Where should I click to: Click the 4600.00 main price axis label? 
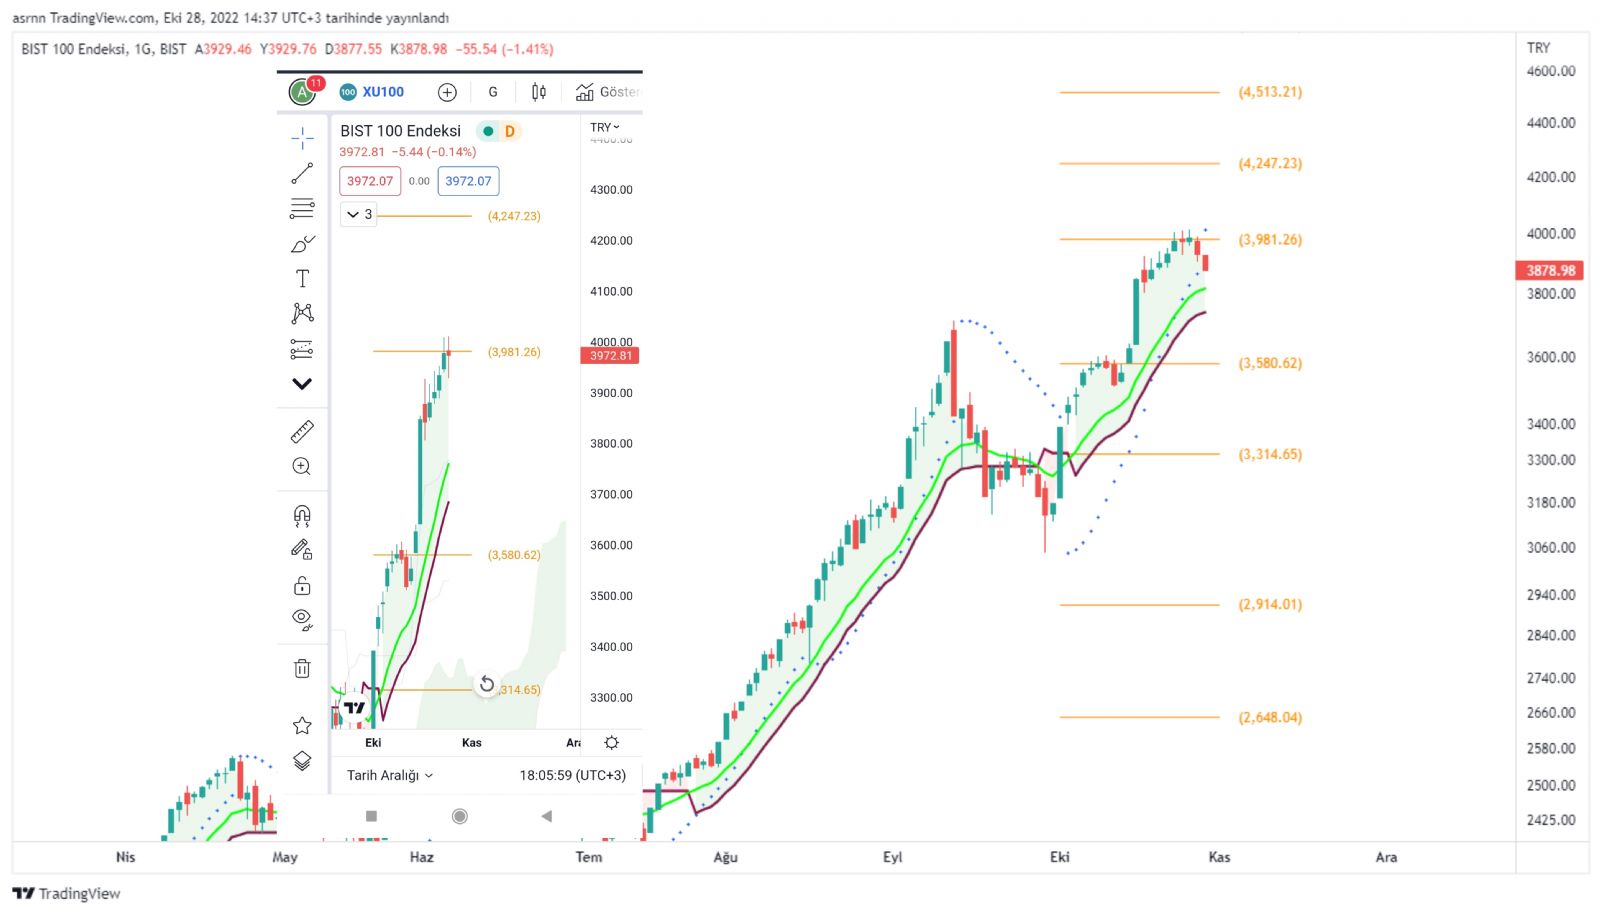pos(1551,71)
